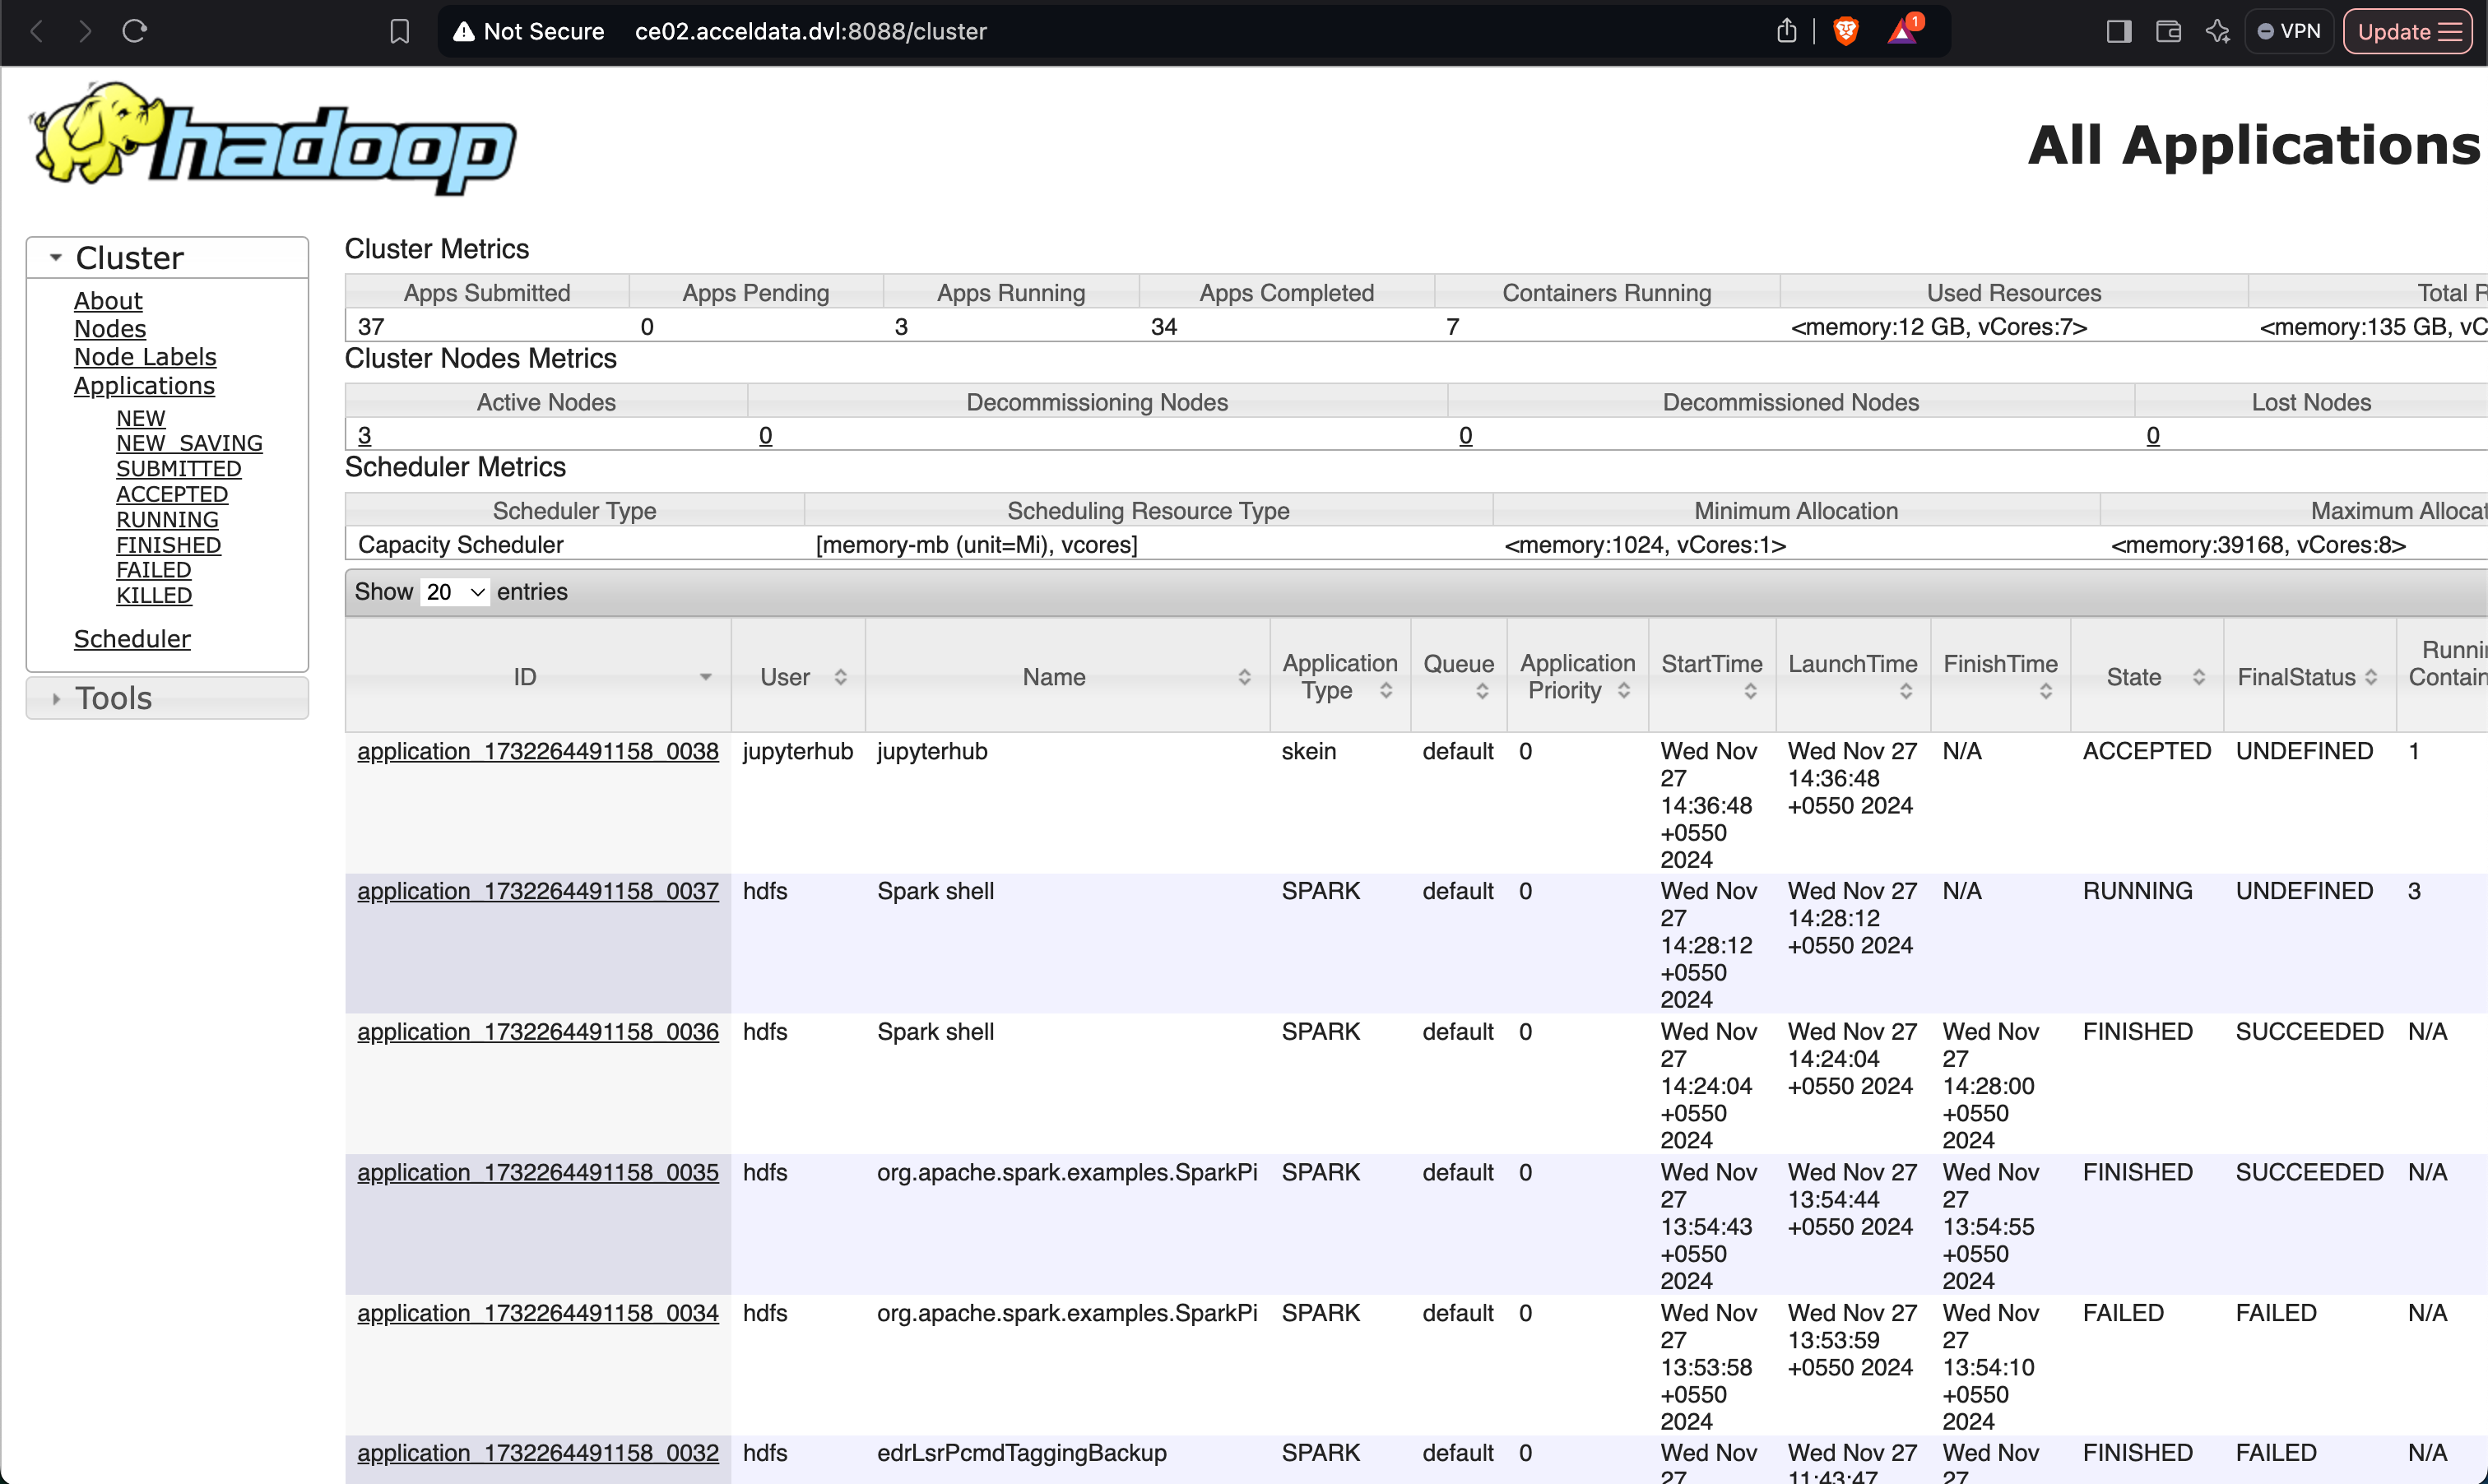This screenshot has height=1484, width=2488.
Task: Click the browser back arrow
Action: click(37, 31)
